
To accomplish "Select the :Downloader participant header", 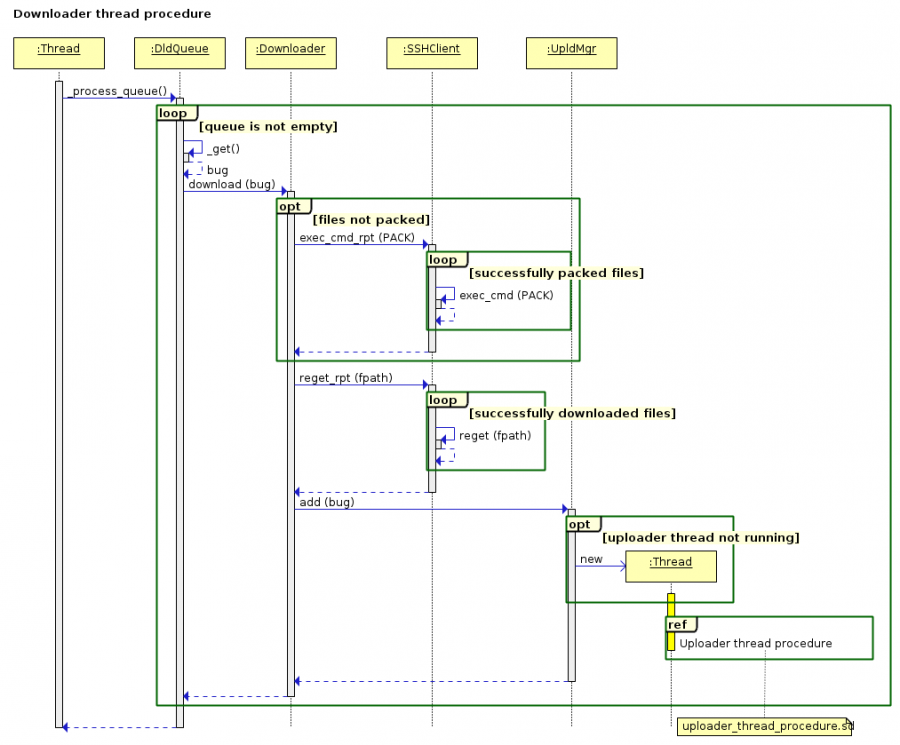I will pyautogui.click(x=290, y=51).
